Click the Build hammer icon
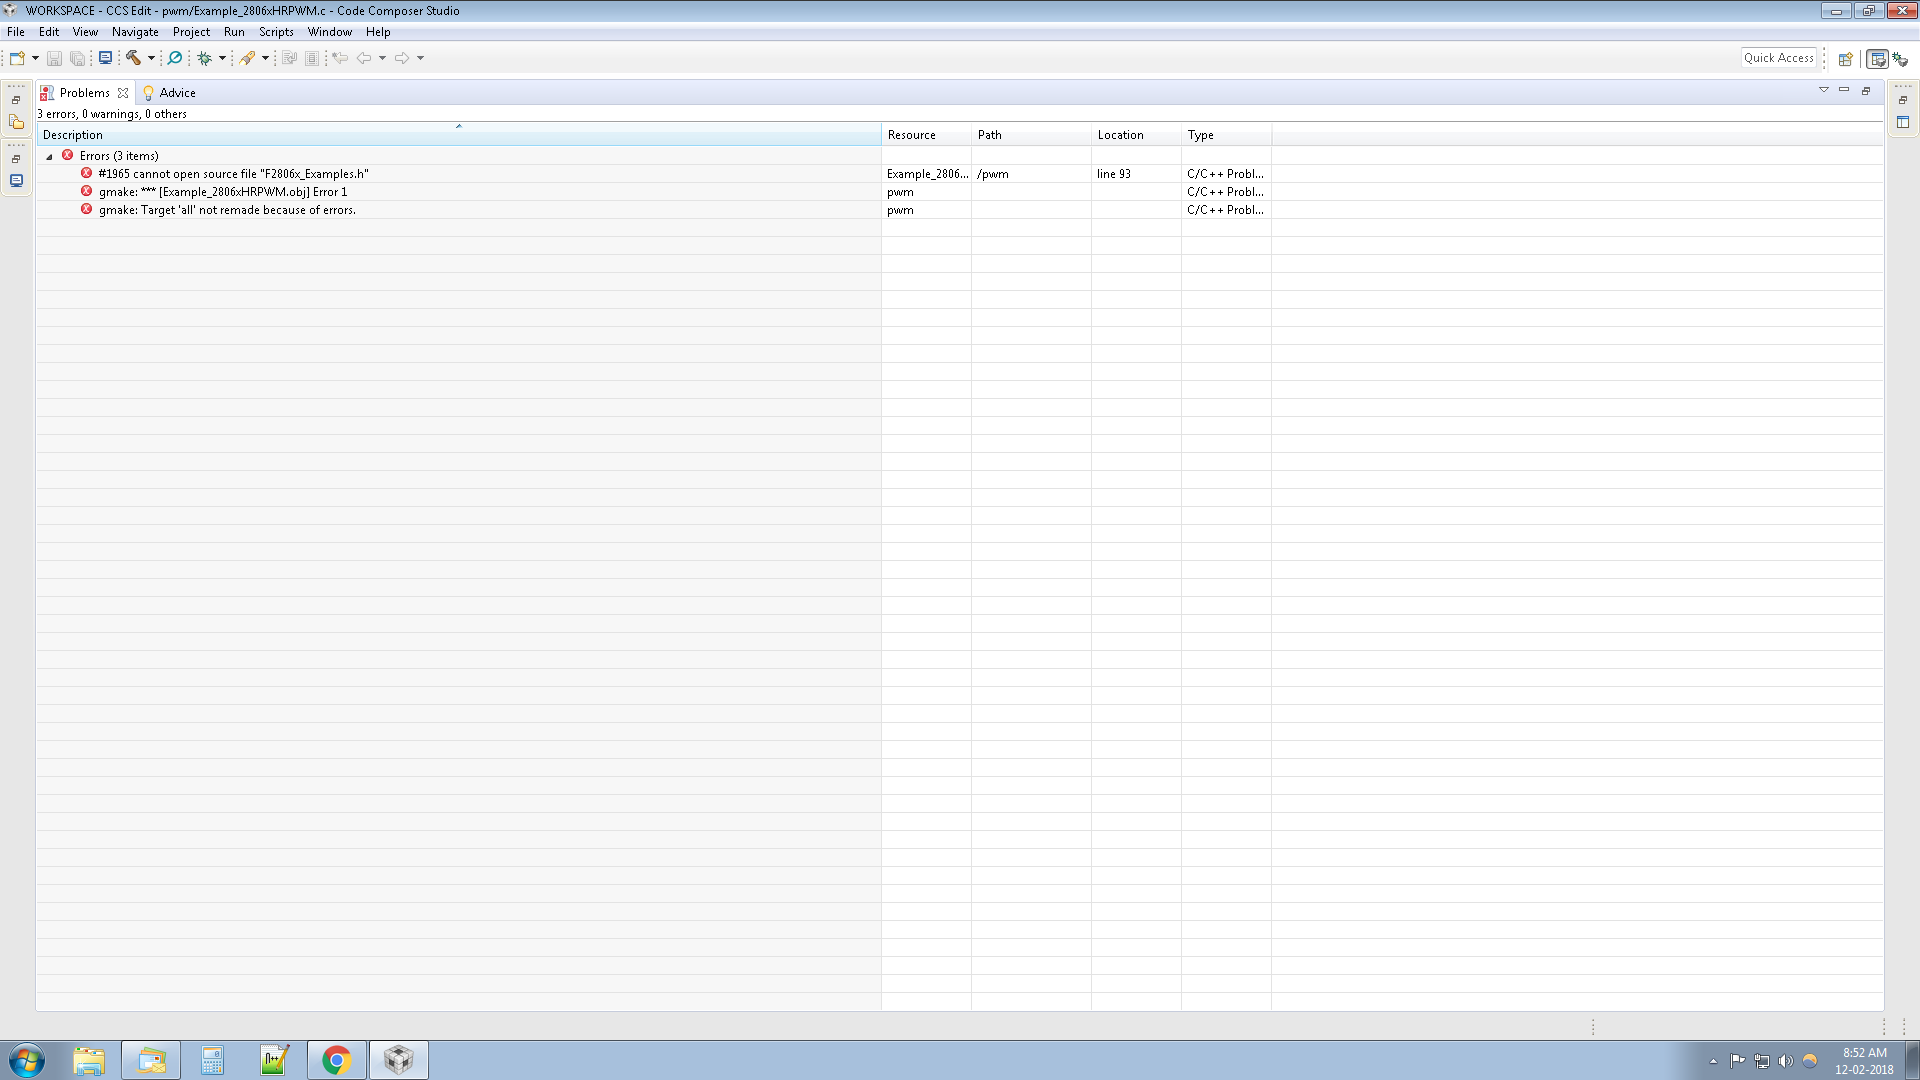The width and height of the screenshot is (1920, 1080). (133, 58)
